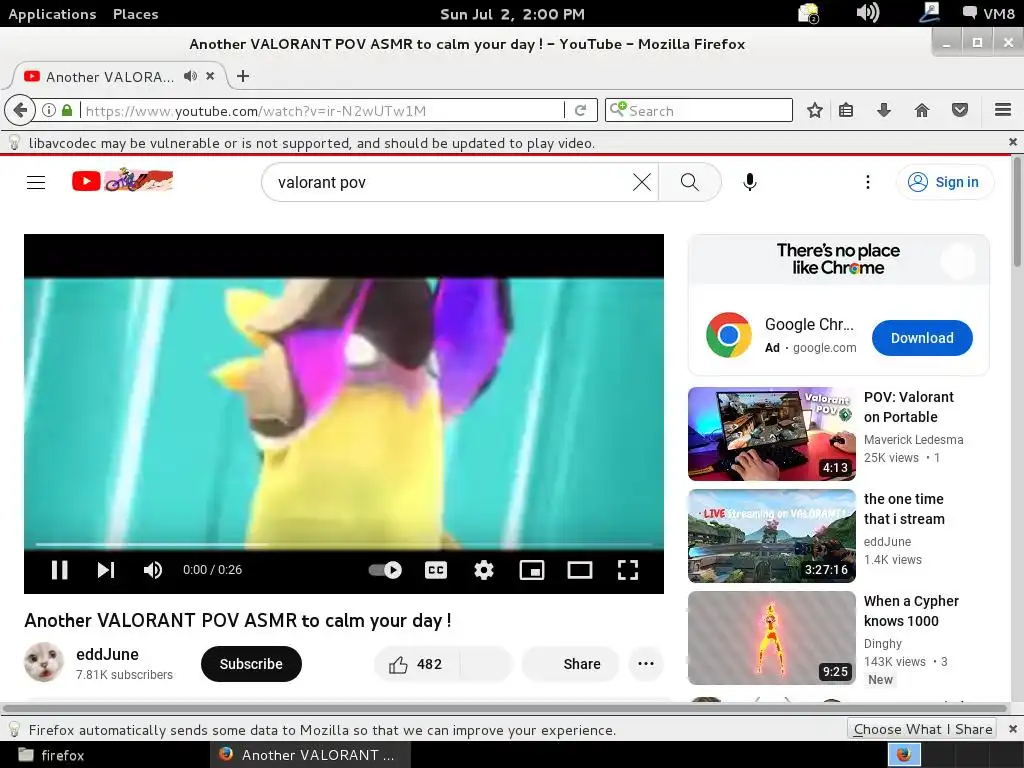Image resolution: width=1024 pixels, height=768 pixels.
Task: Open eddJune channel avatar
Action: pos(44,662)
